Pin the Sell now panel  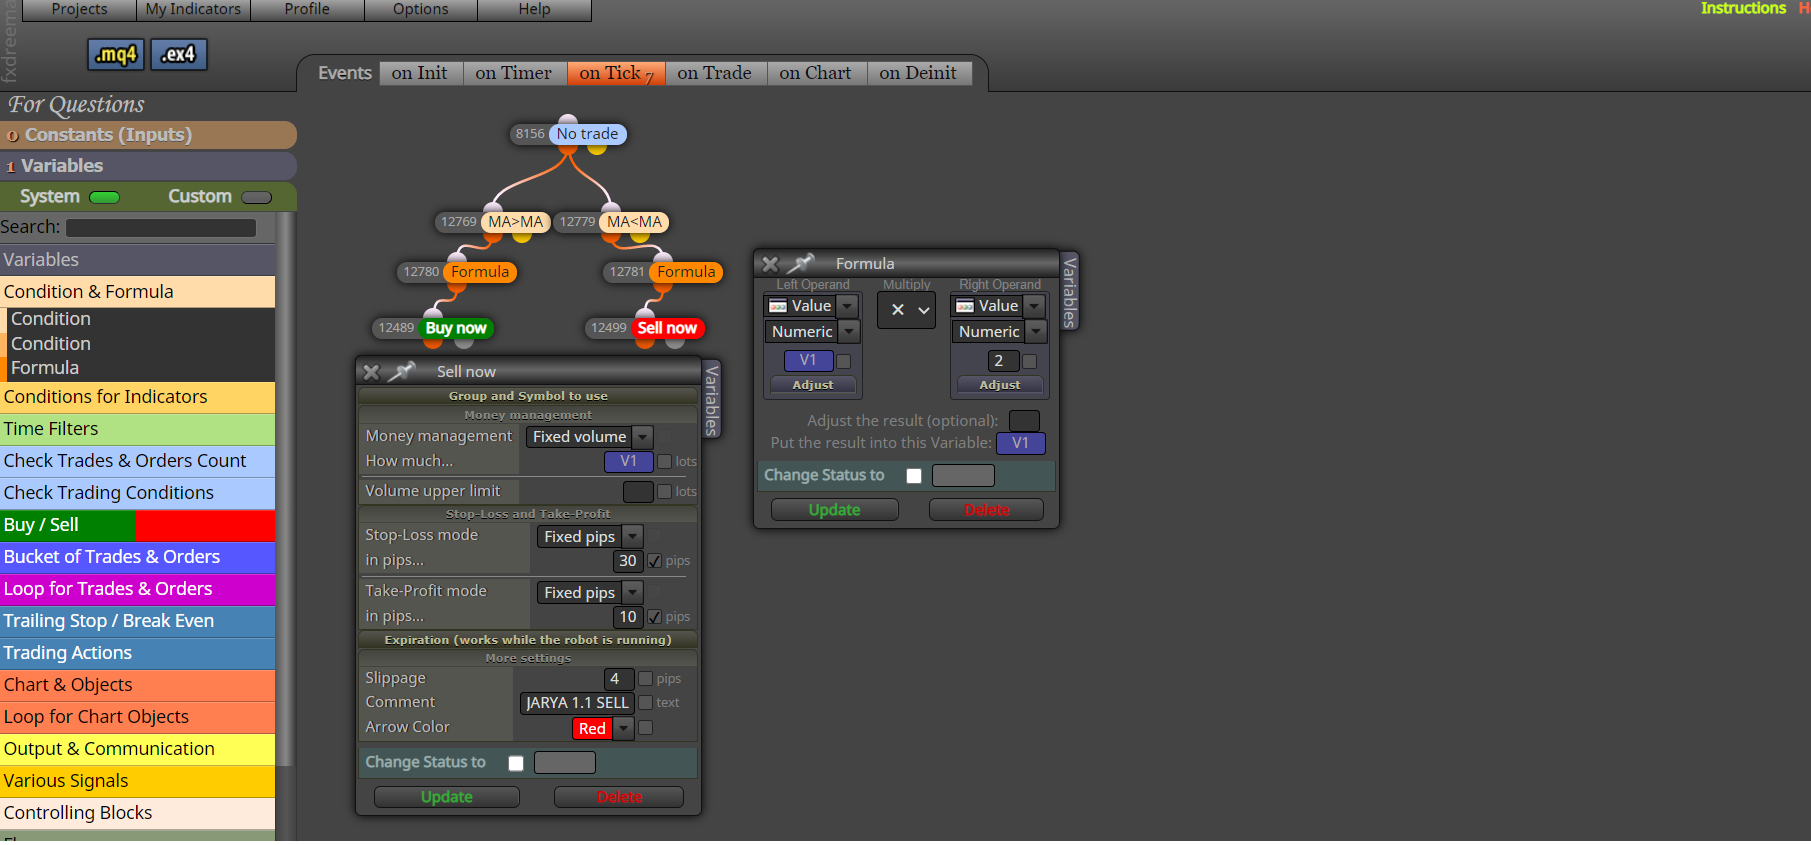click(402, 372)
